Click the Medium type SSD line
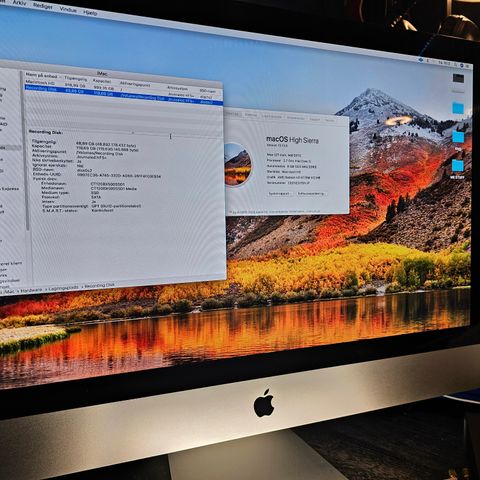This screenshot has width=480, height=480. 70,193
